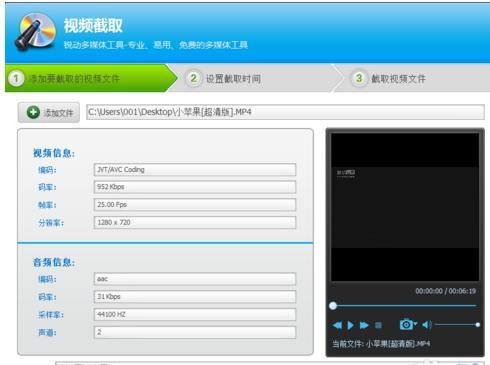Click the fast-forward button in the player
The width and height of the screenshot is (490, 365).
(x=364, y=325)
